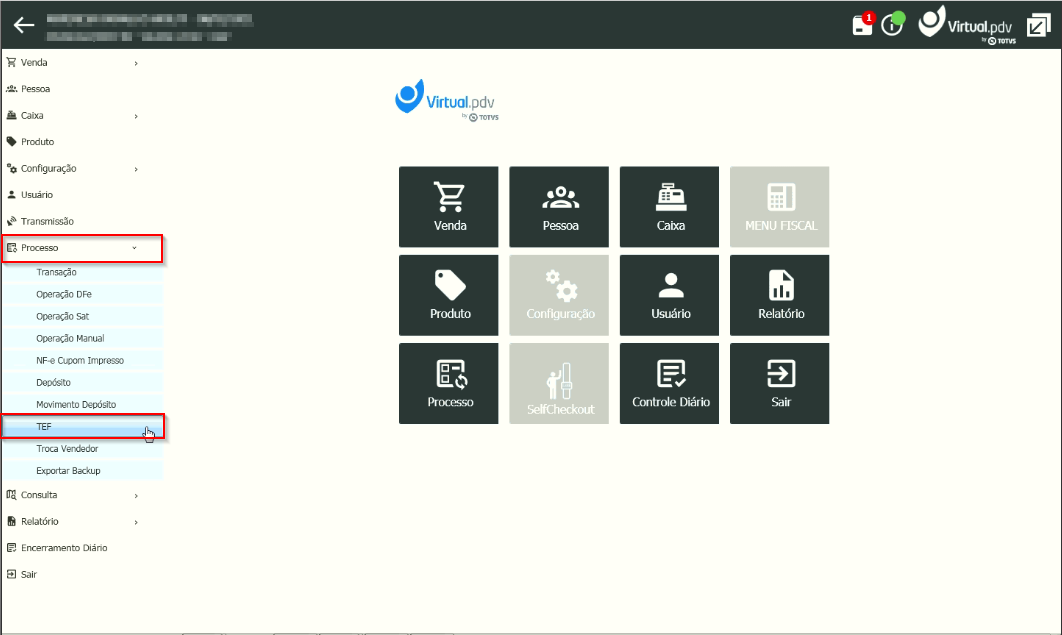Viewport: 1062px width, 635px height.
Task: Click the exit icon beside Sair in sidebar
Action: pos(12,574)
